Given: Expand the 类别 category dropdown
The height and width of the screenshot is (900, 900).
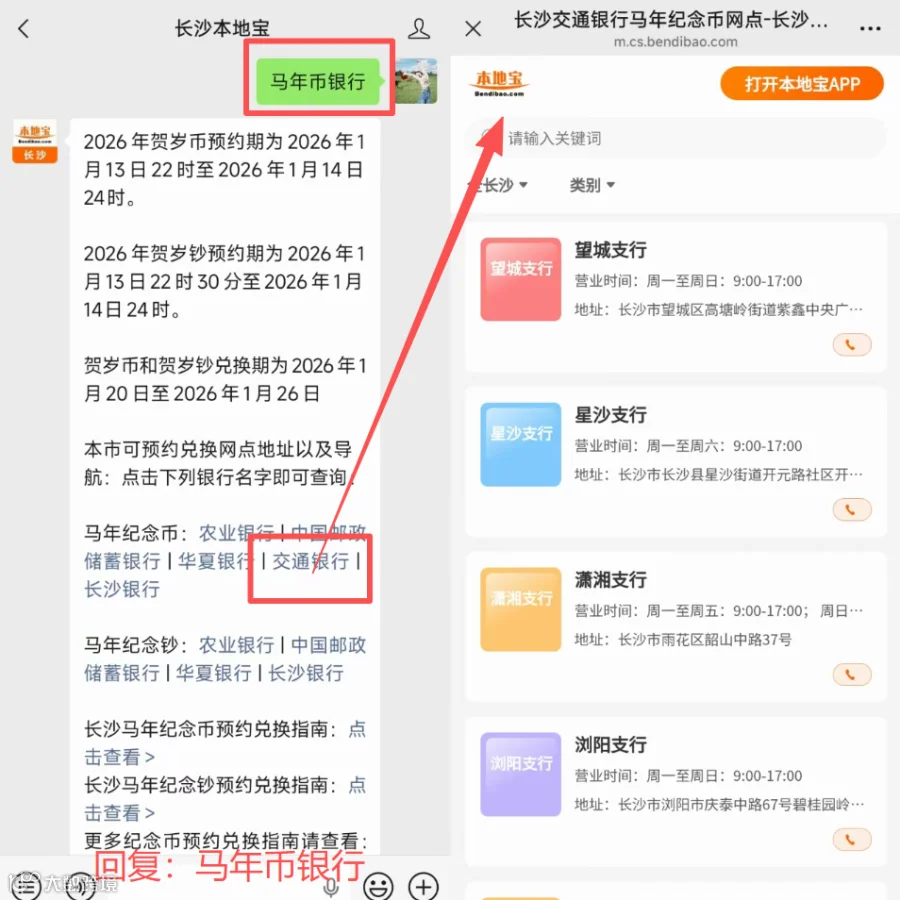Looking at the screenshot, I should (x=592, y=185).
